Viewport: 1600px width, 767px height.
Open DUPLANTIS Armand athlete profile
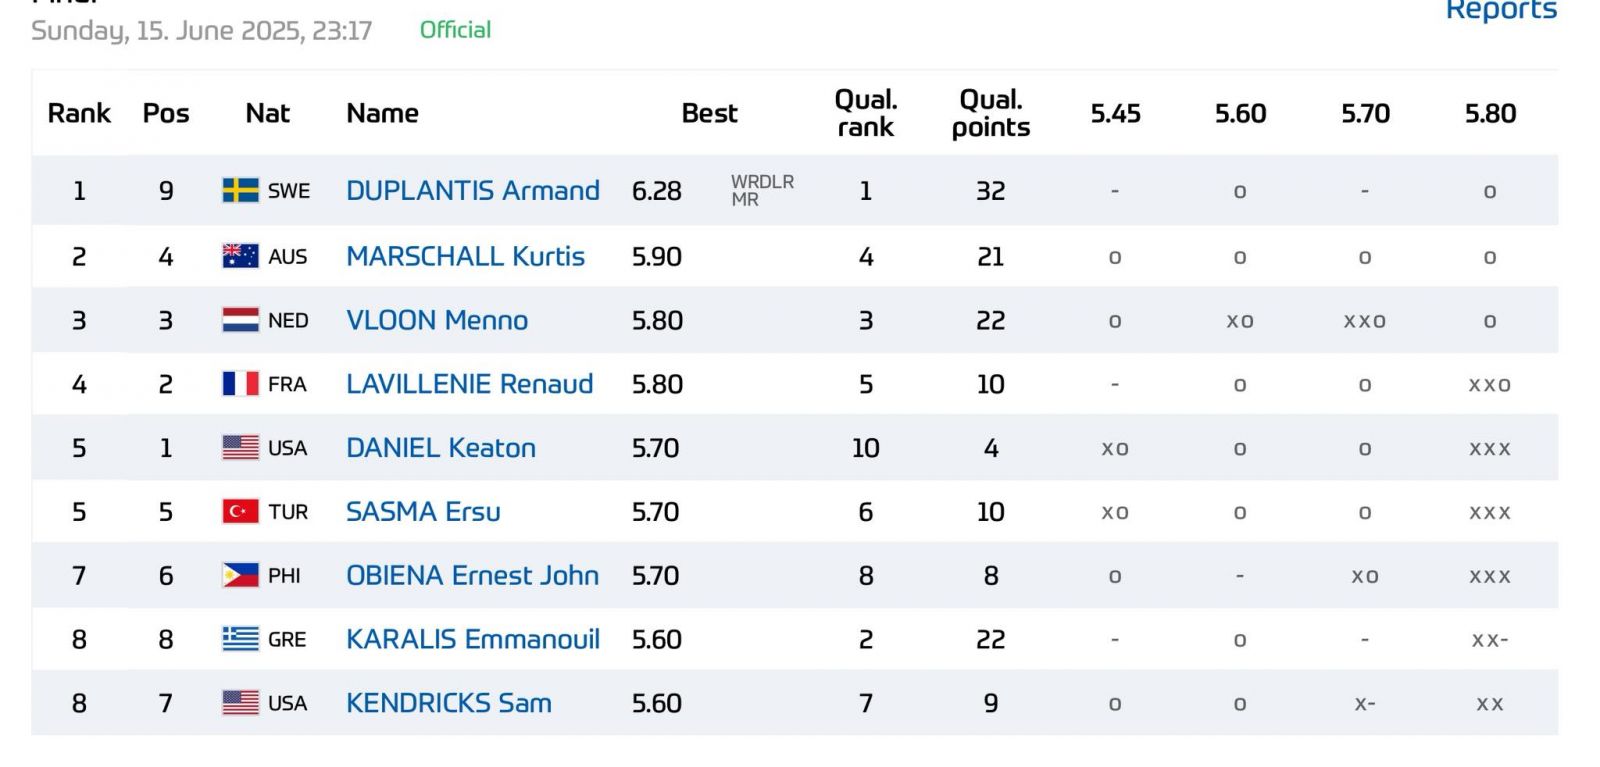click(x=473, y=190)
